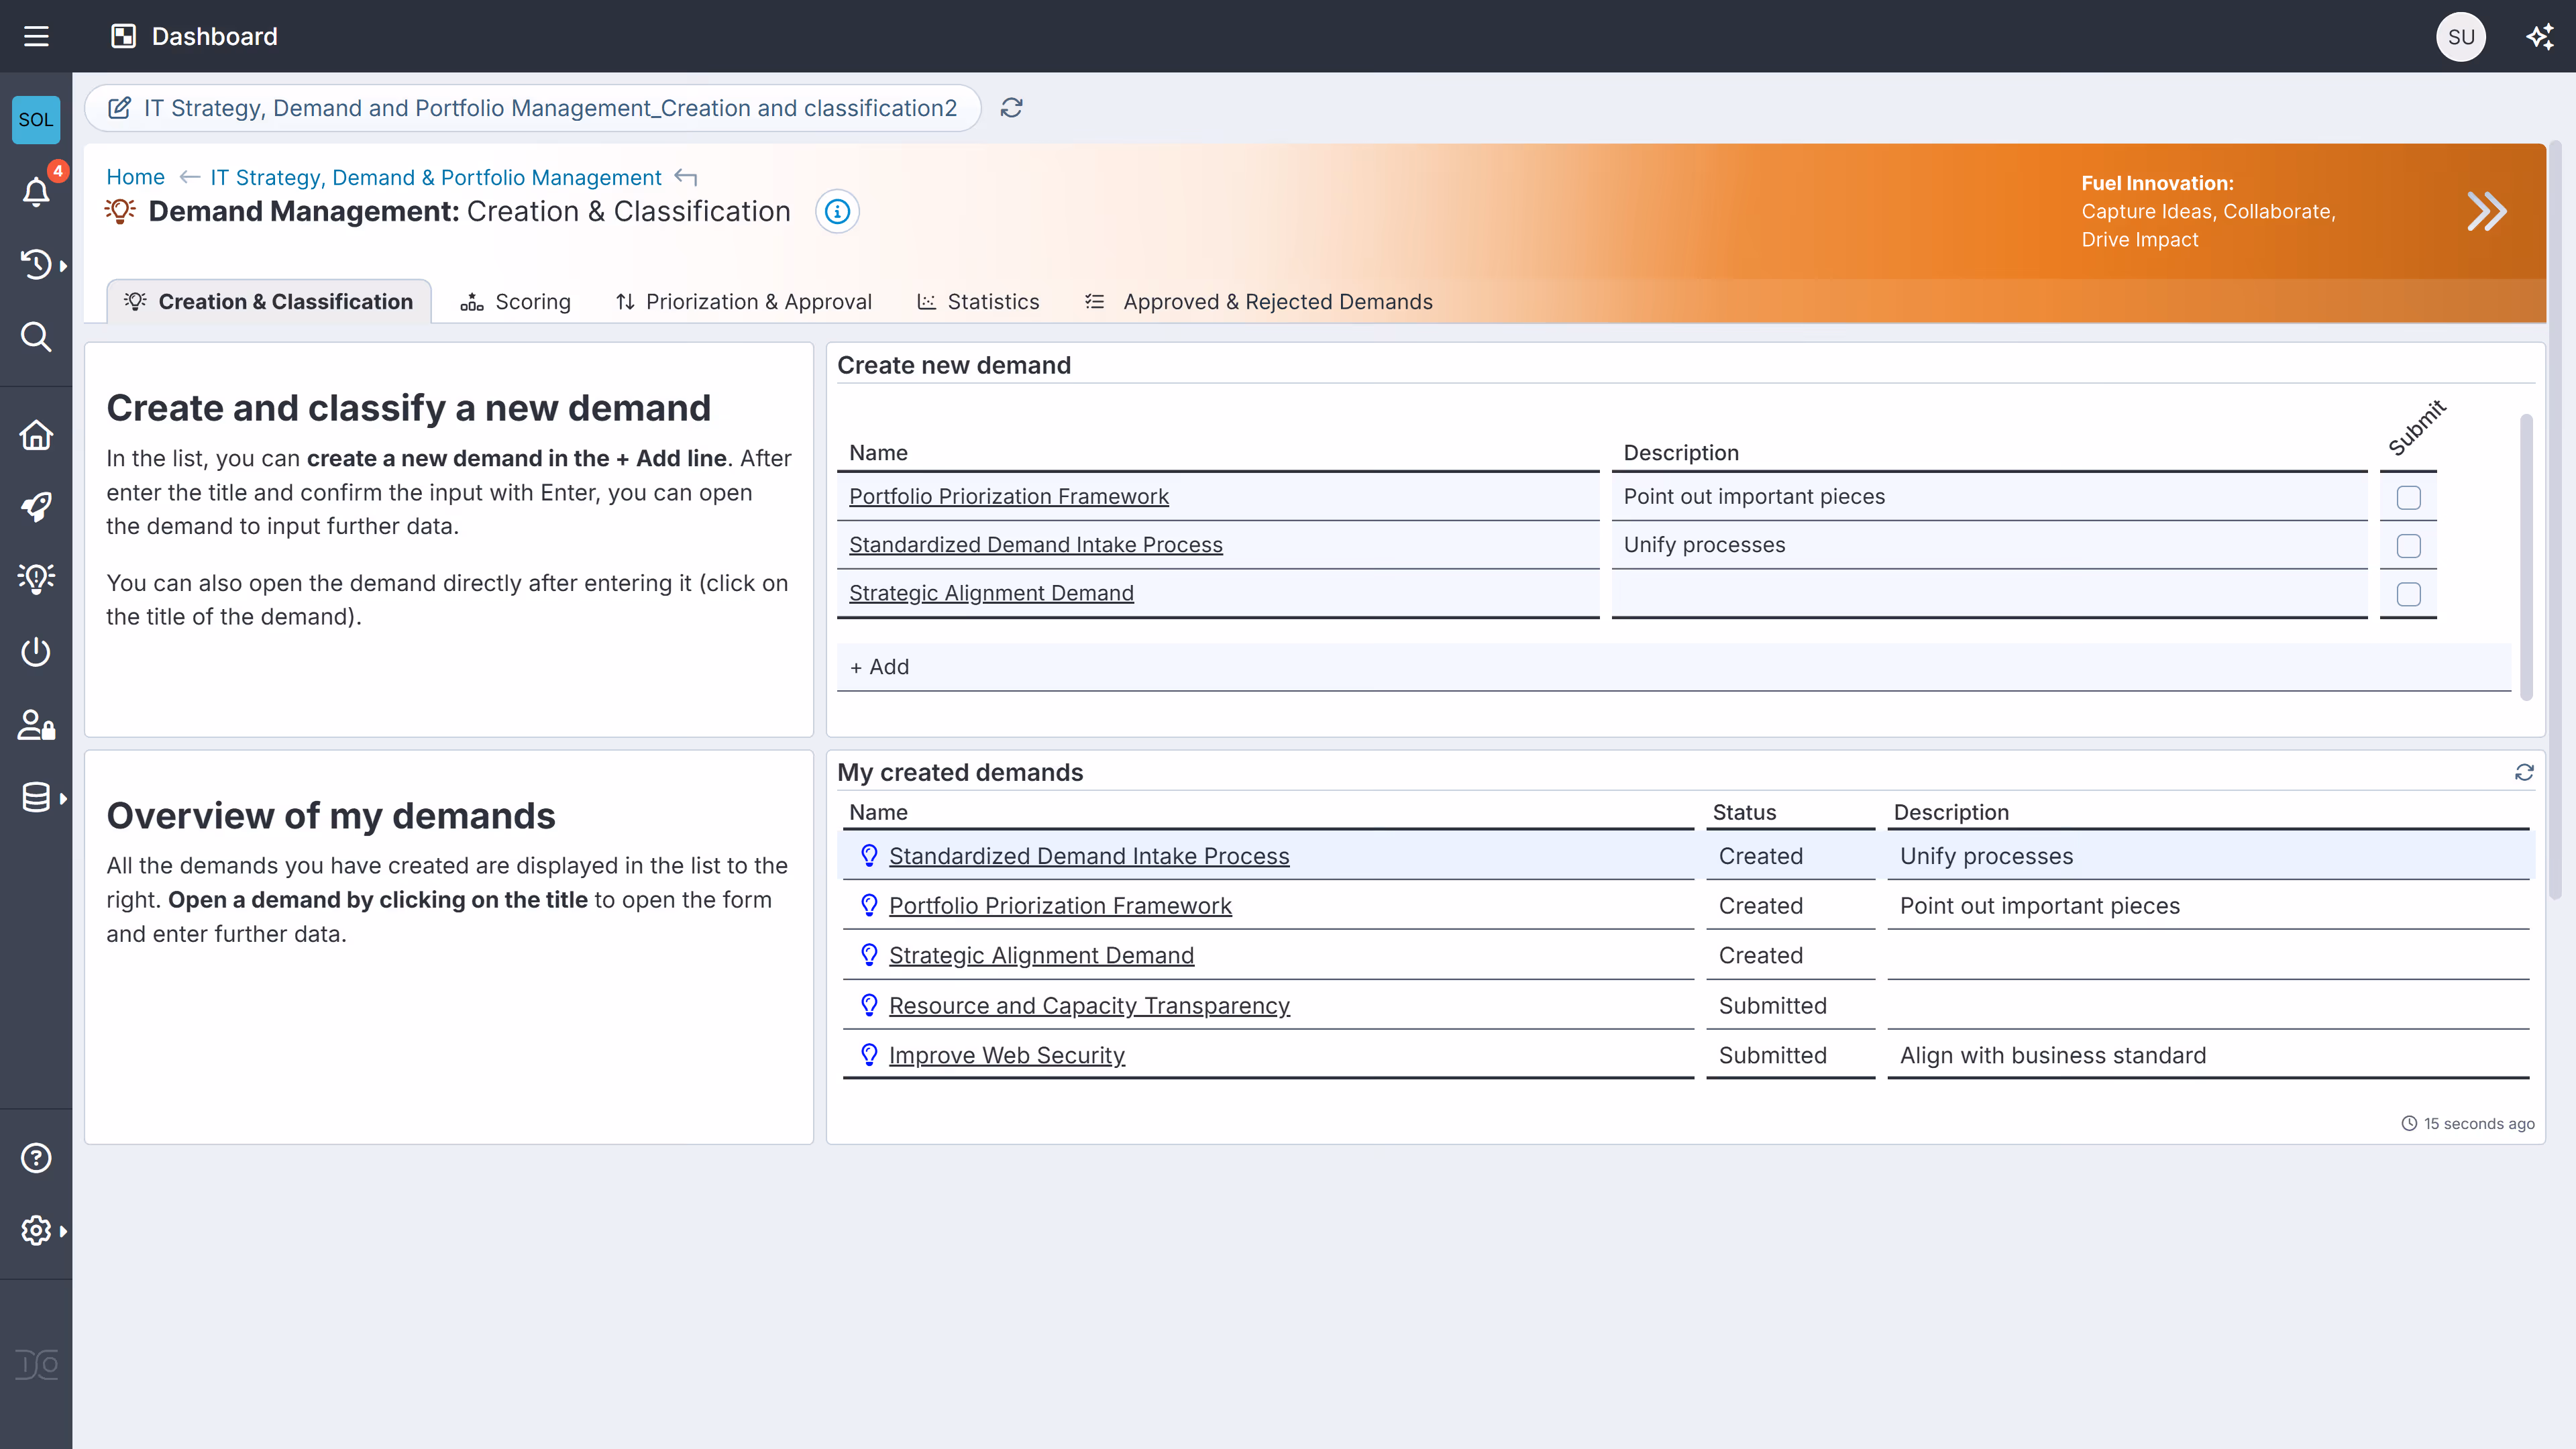Check Submit for Strategic Alignment Demand
Screen dimensions: 2576x1449
click(x=2408, y=593)
